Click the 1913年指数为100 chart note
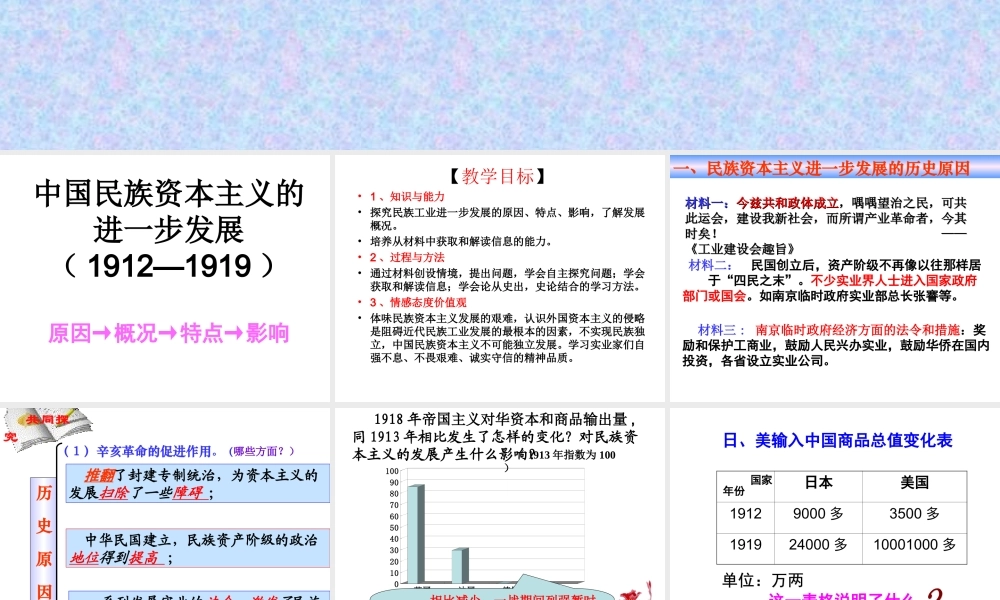Screen dimensions: 1000x600 pos(573,455)
